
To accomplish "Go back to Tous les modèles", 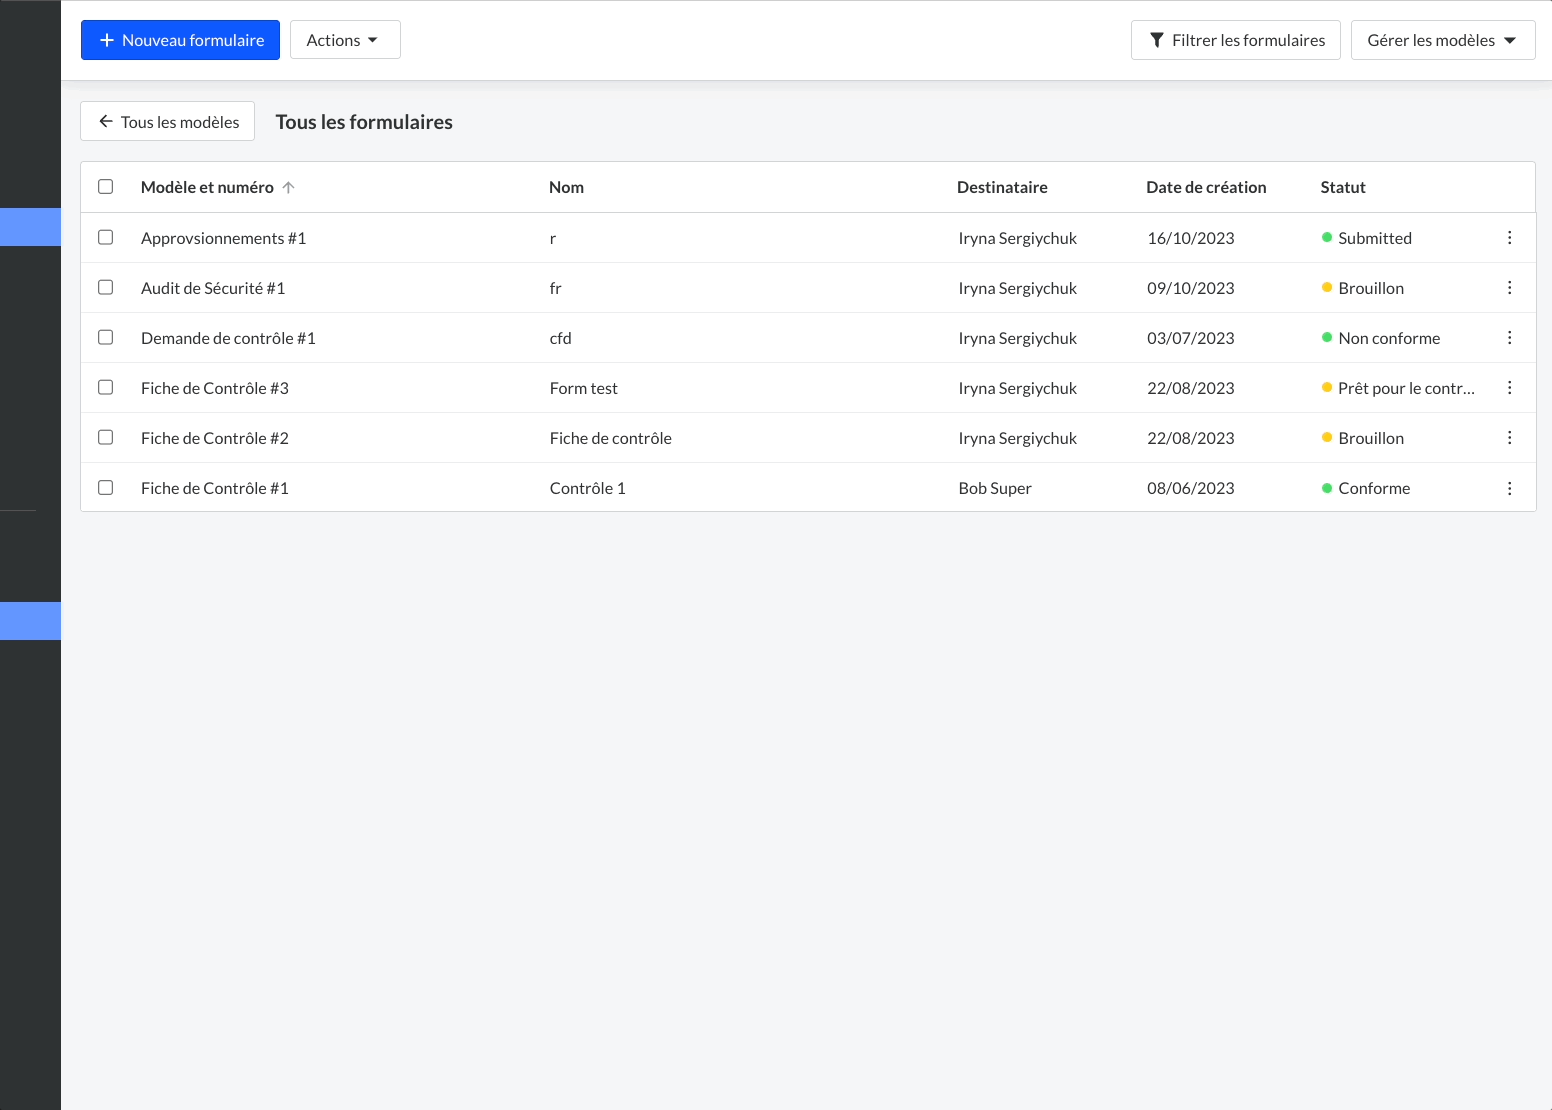I will click(x=168, y=122).
